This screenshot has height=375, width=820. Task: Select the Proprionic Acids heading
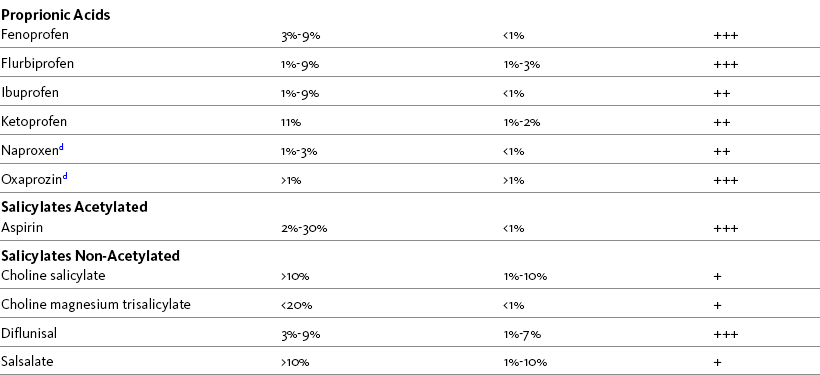pyautogui.click(x=55, y=15)
